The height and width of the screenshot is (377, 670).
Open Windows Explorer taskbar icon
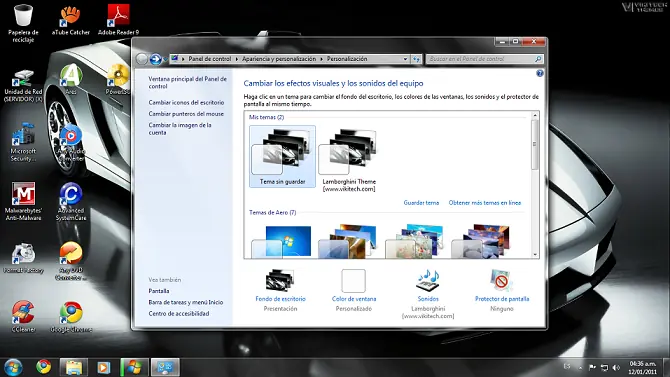coord(73,367)
